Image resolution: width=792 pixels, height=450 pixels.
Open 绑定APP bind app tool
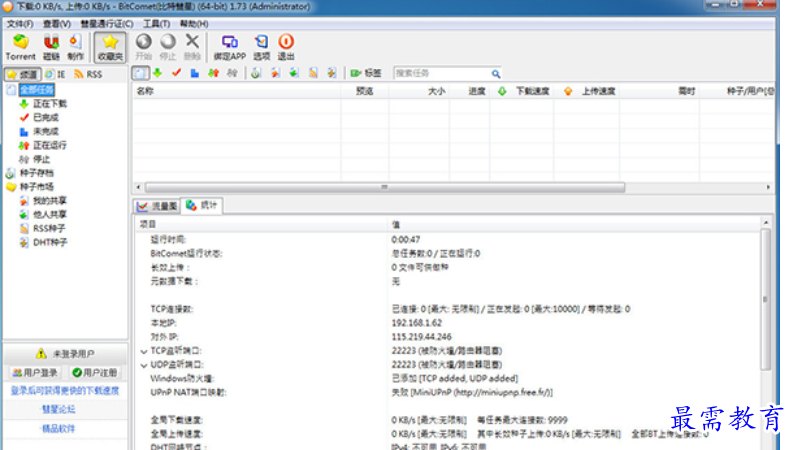click(x=229, y=47)
